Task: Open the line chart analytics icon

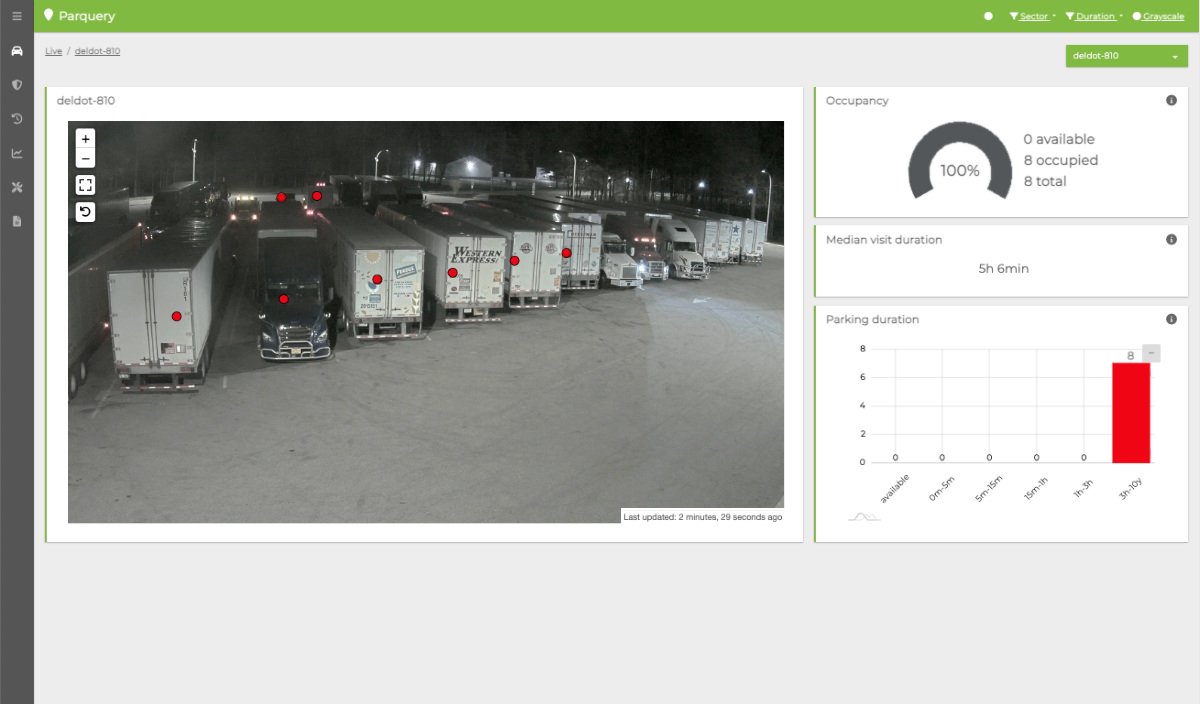Action: tap(17, 153)
